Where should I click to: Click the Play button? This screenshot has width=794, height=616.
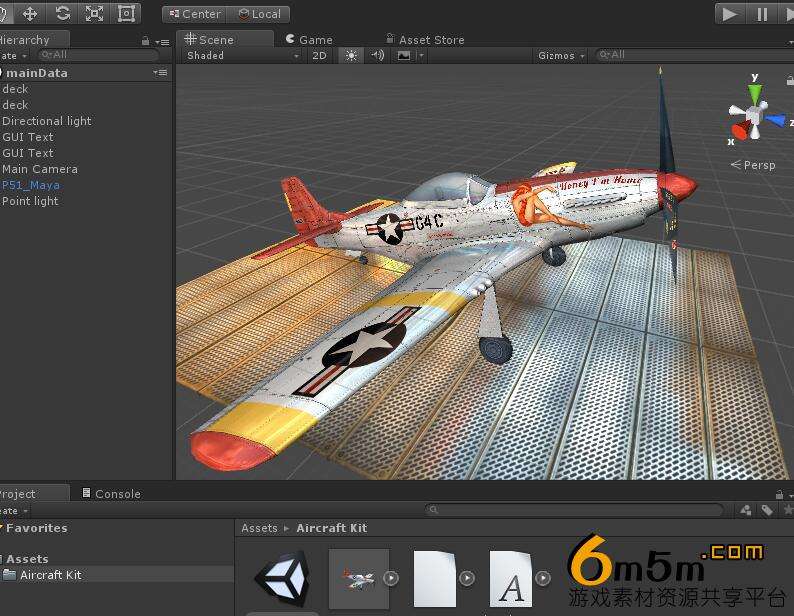coord(730,14)
